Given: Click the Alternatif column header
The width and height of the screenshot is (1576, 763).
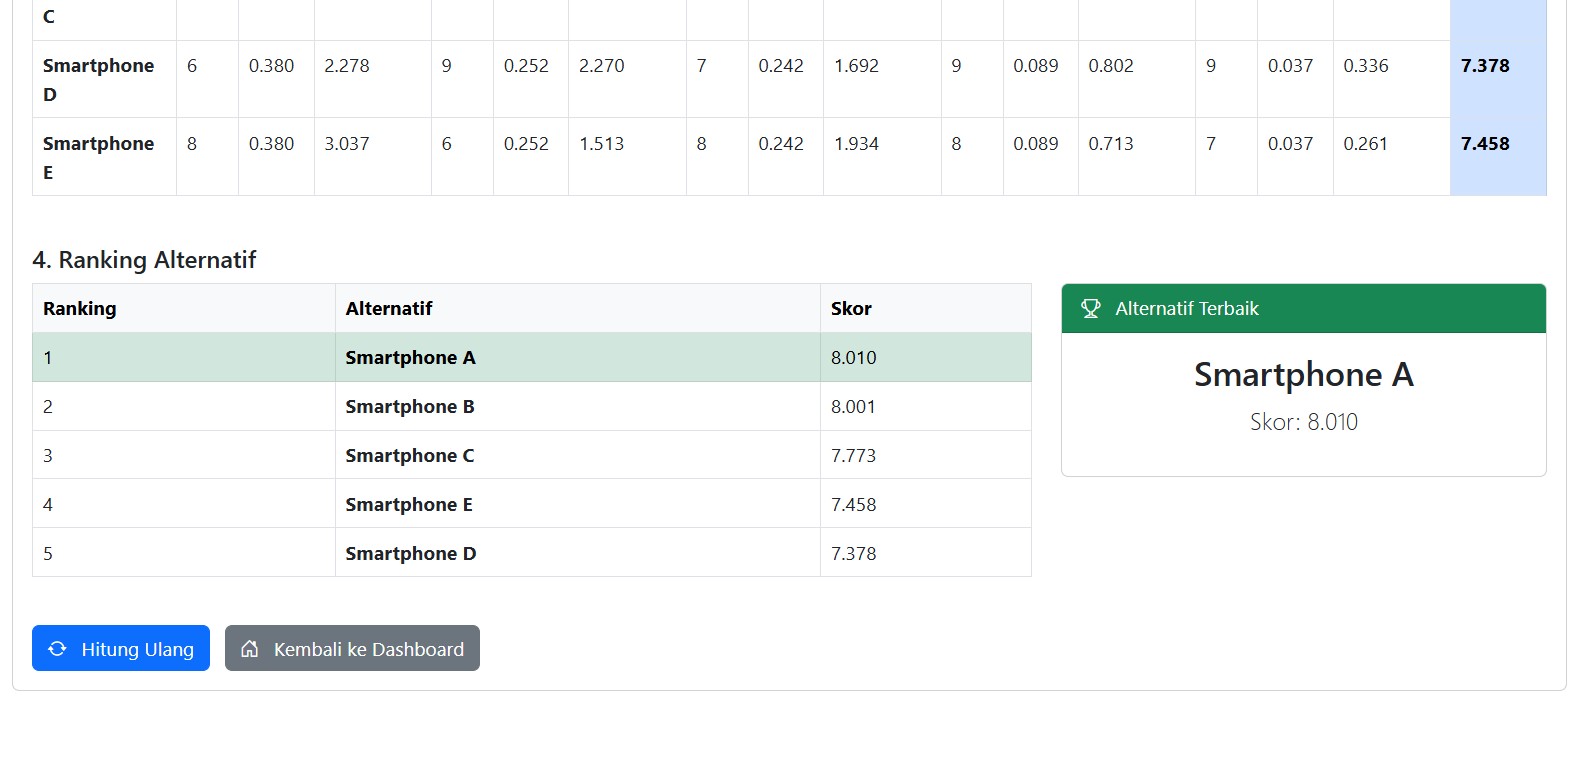Looking at the screenshot, I should pos(389,308).
